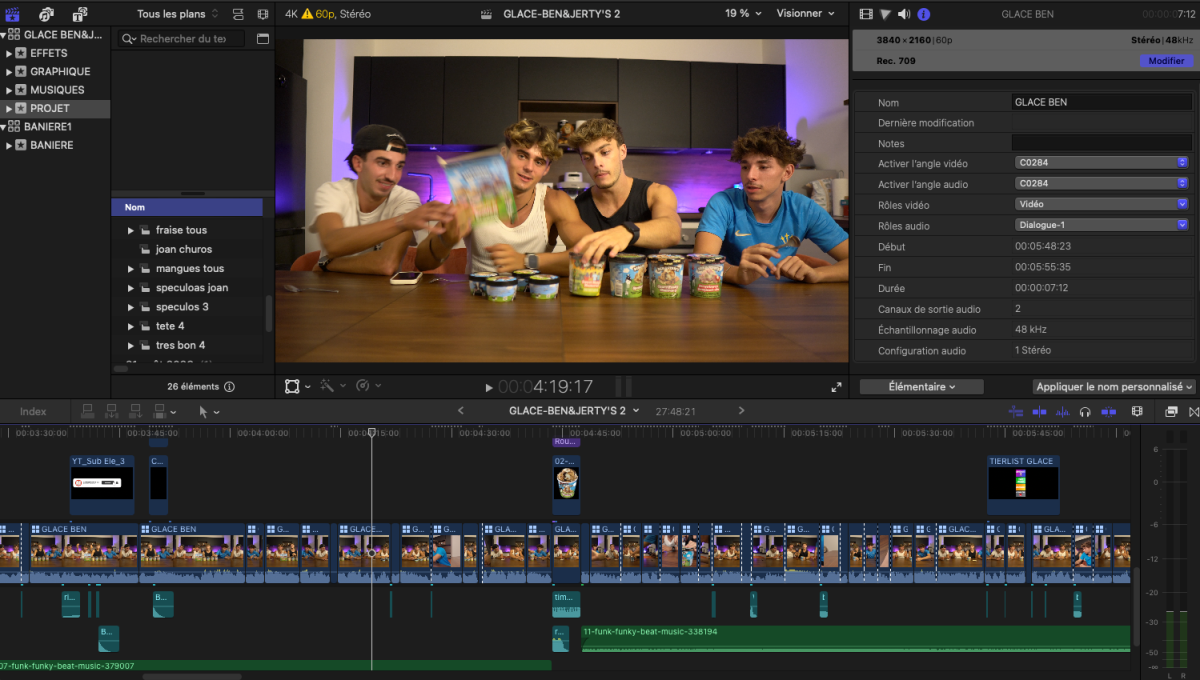Show the Libraries sidebar

[13, 14]
